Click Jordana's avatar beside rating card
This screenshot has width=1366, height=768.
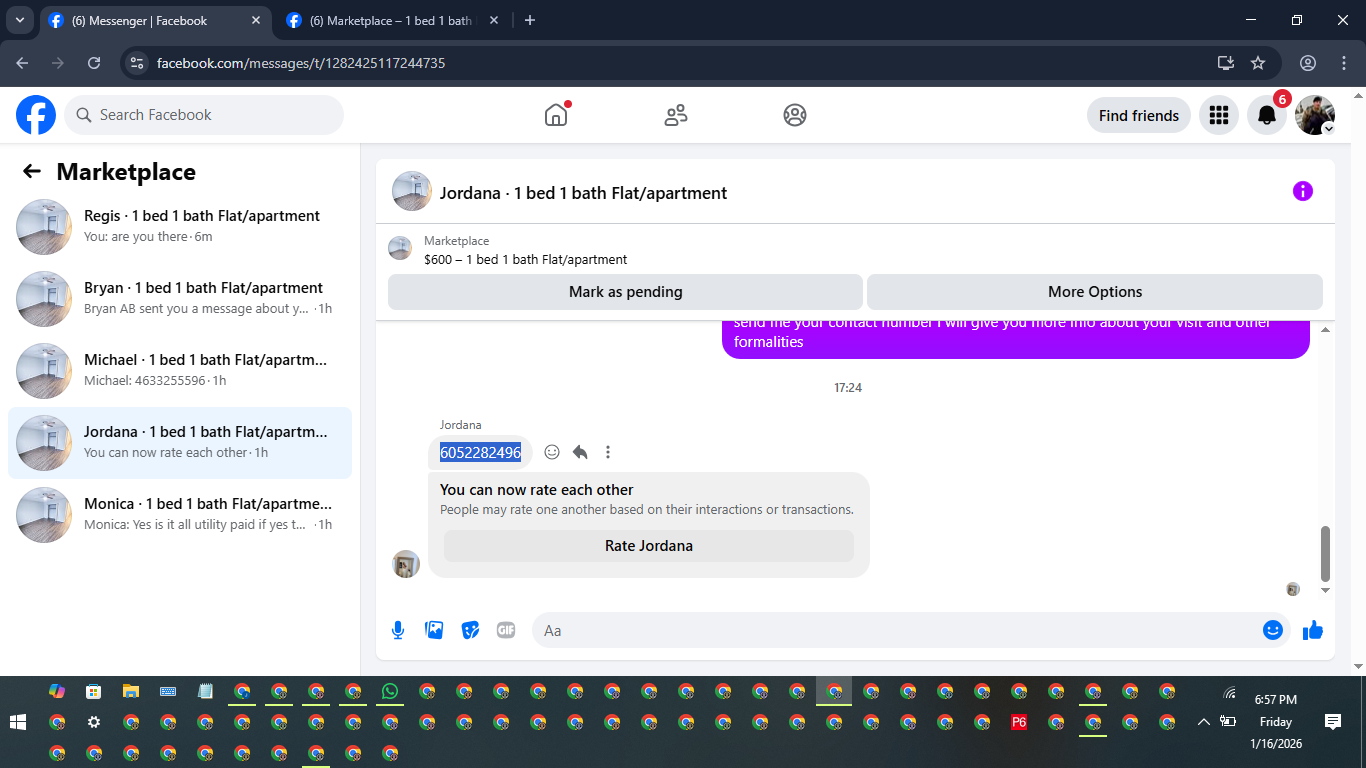[406, 564]
